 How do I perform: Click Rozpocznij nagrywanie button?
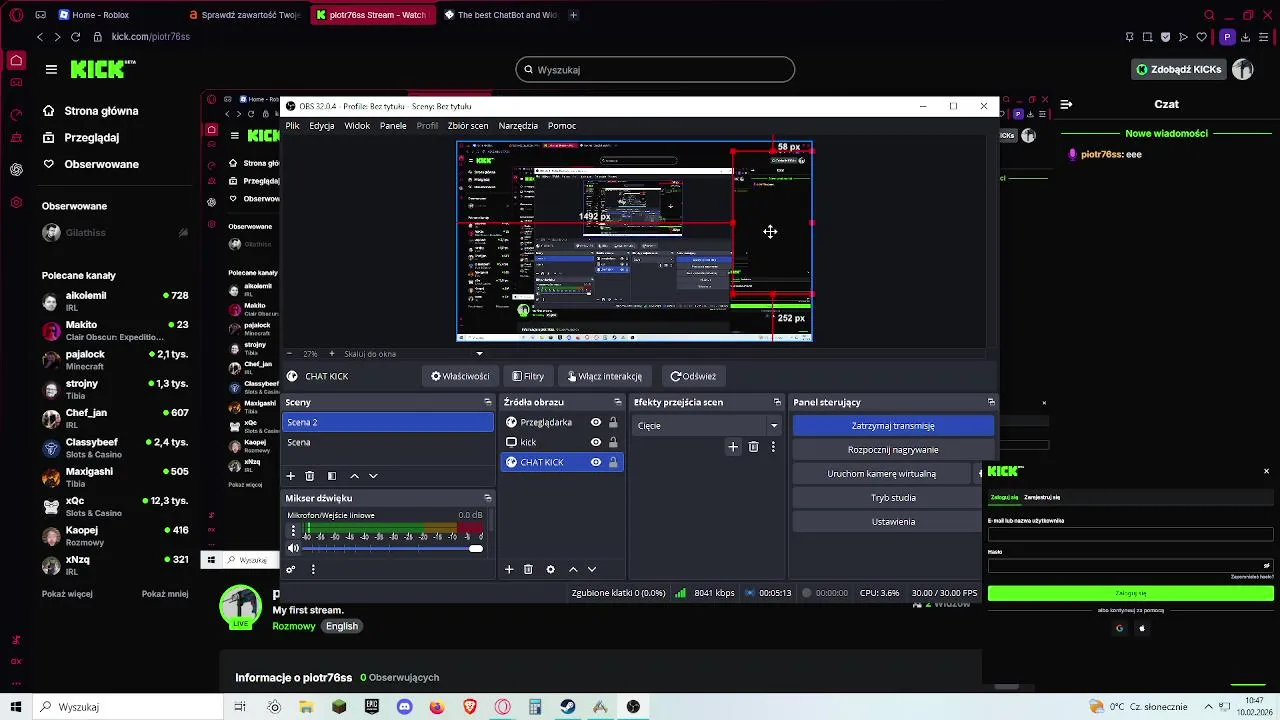pos(893,450)
